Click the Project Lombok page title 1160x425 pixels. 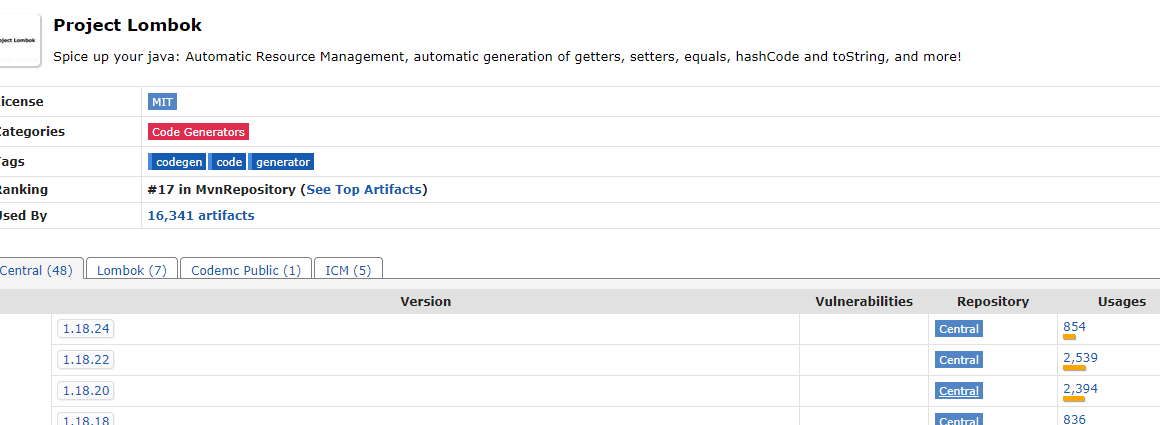(x=127, y=24)
